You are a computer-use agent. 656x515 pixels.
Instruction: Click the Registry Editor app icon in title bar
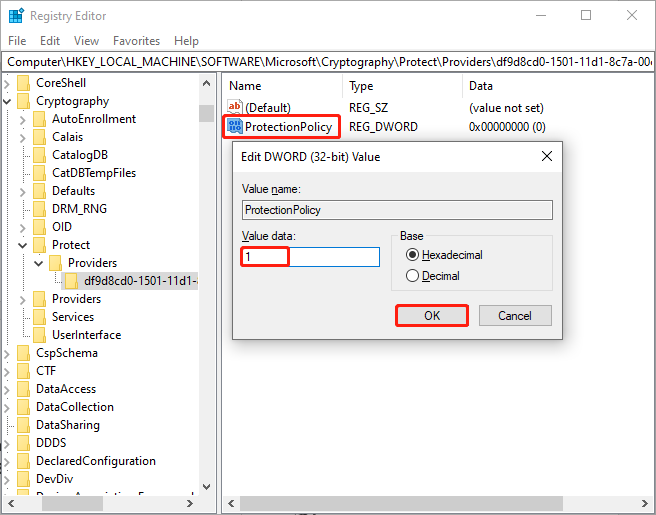16,16
